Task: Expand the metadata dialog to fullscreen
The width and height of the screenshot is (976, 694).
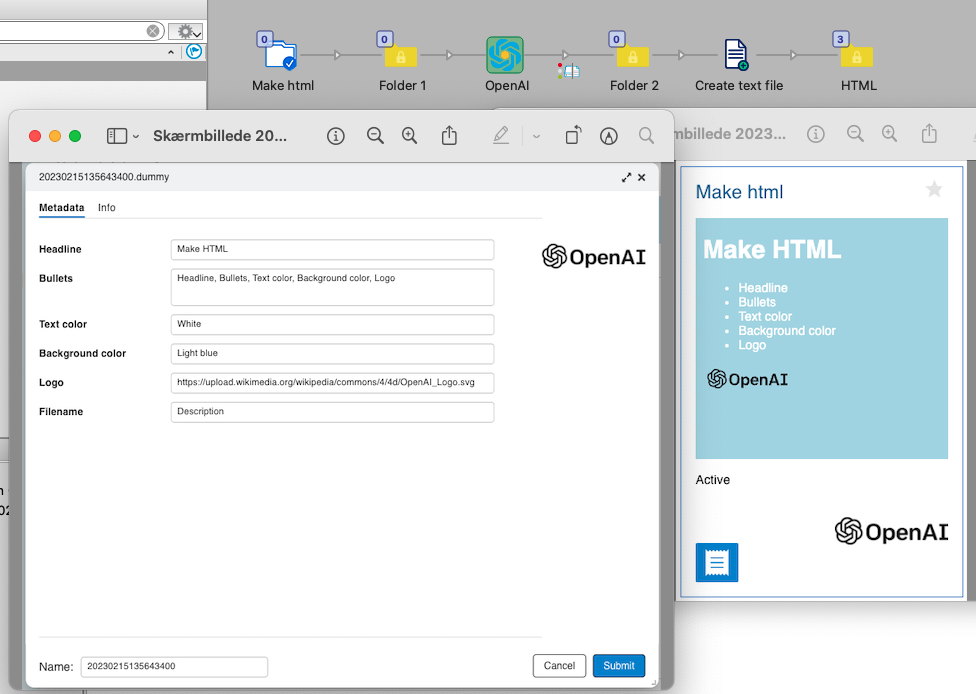Action: (x=626, y=177)
